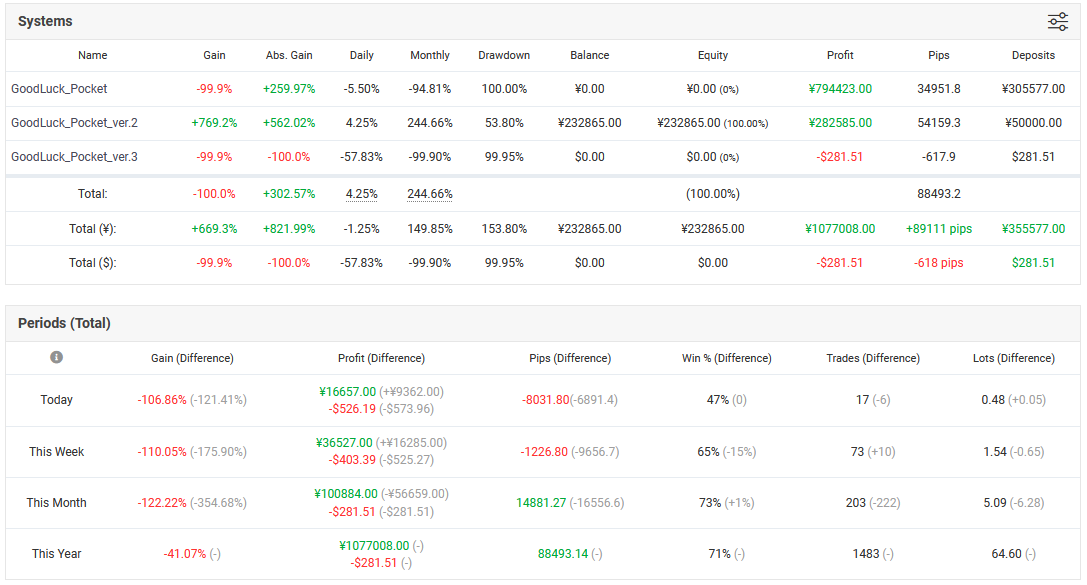The image size is (1087, 585).
Task: Click the underlined Total Monthly 244.66% value
Action: click(430, 194)
